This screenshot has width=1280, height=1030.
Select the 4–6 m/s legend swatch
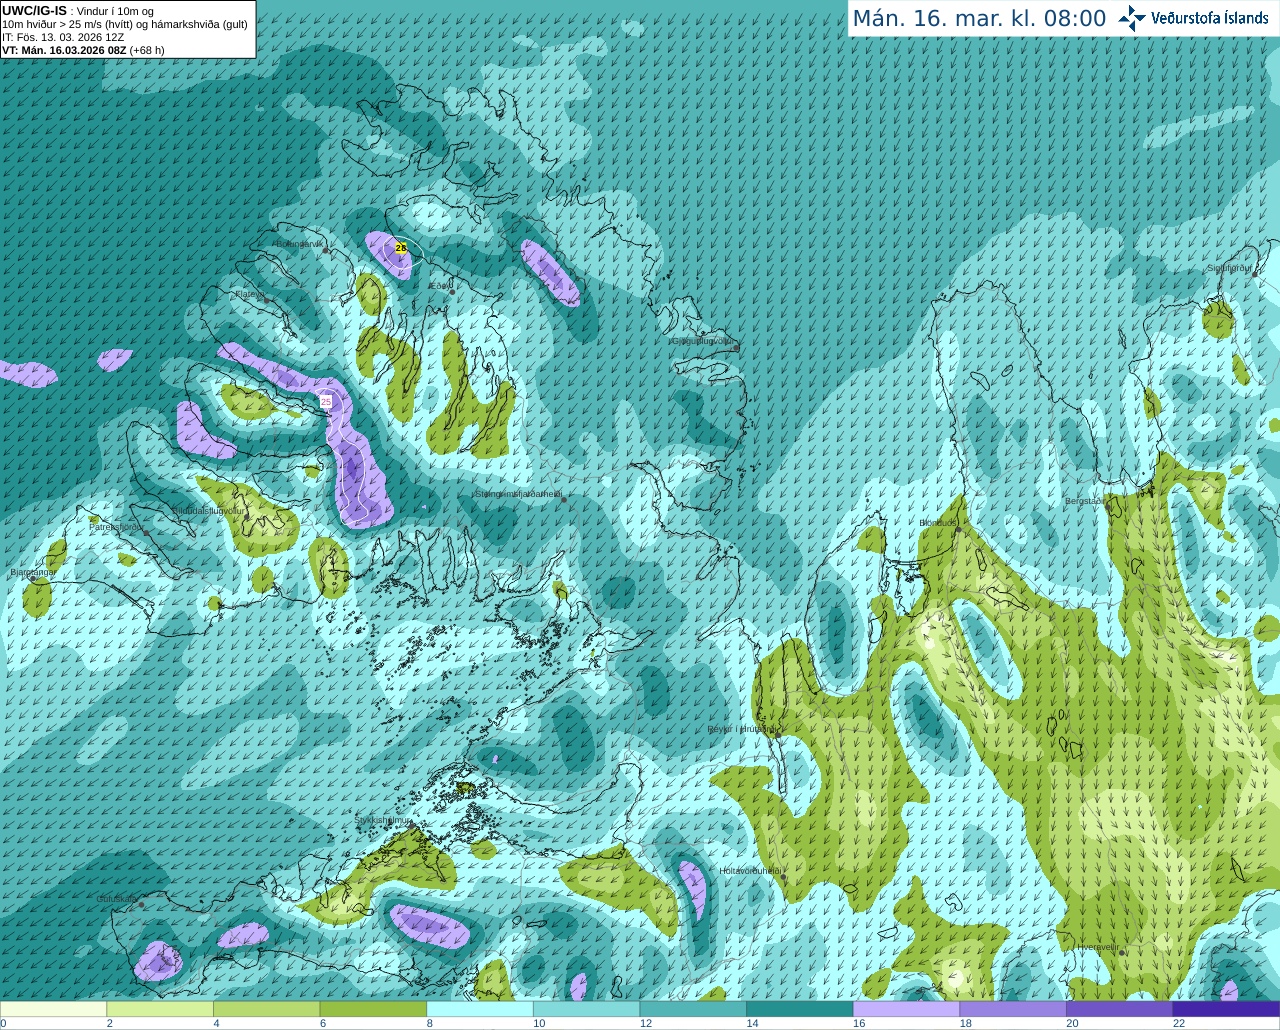(x=266, y=1009)
